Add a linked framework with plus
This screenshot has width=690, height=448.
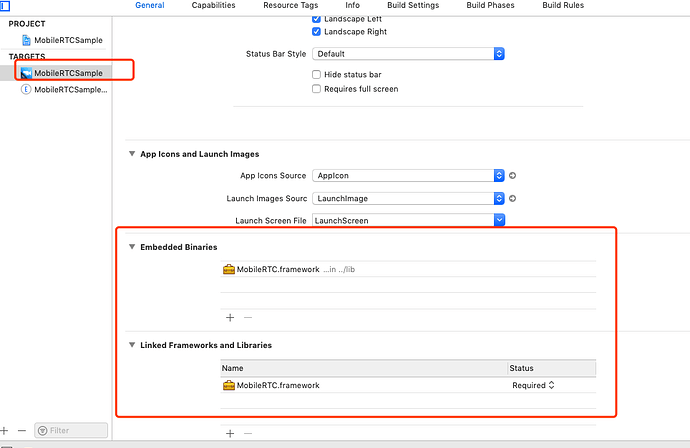[230, 433]
